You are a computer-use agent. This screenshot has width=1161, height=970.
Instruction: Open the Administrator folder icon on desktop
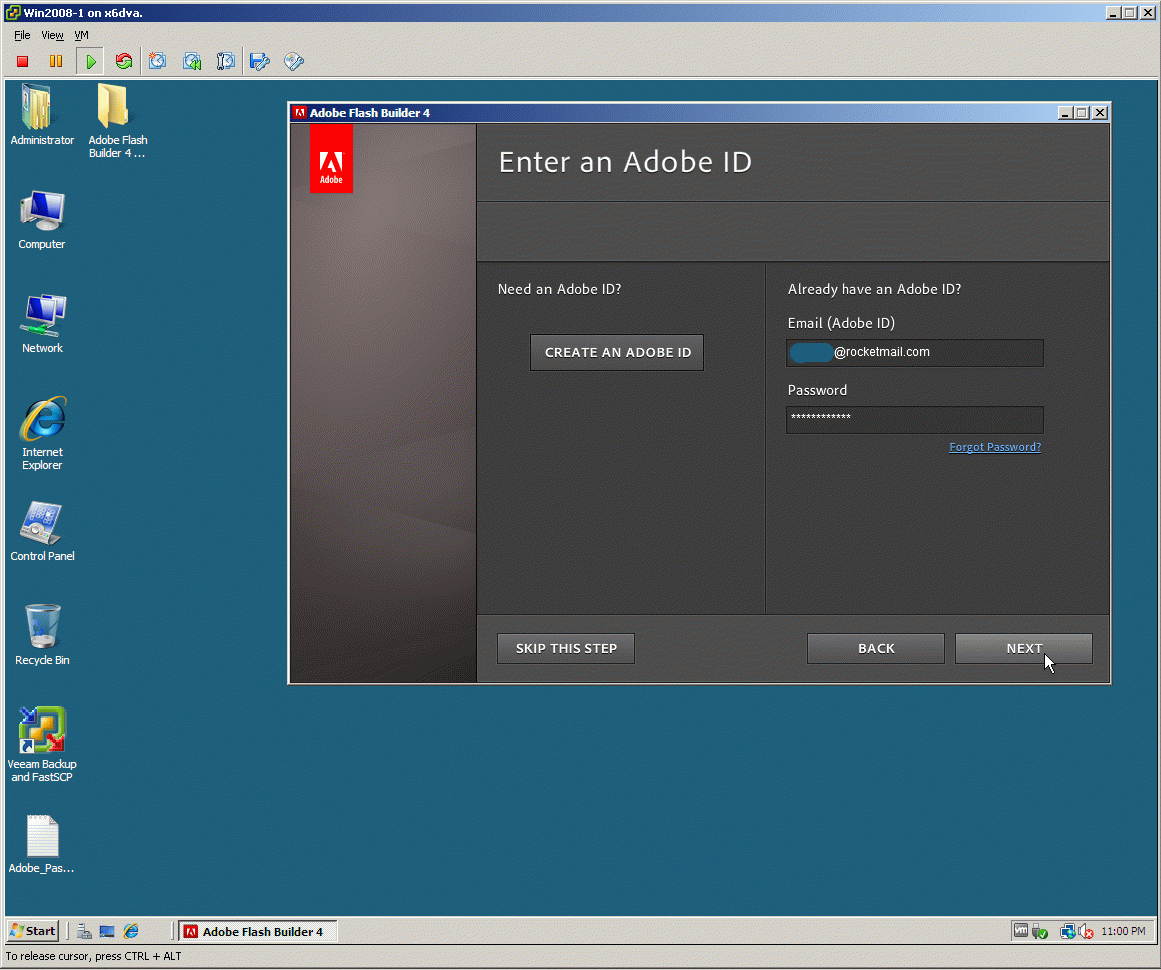[41, 115]
